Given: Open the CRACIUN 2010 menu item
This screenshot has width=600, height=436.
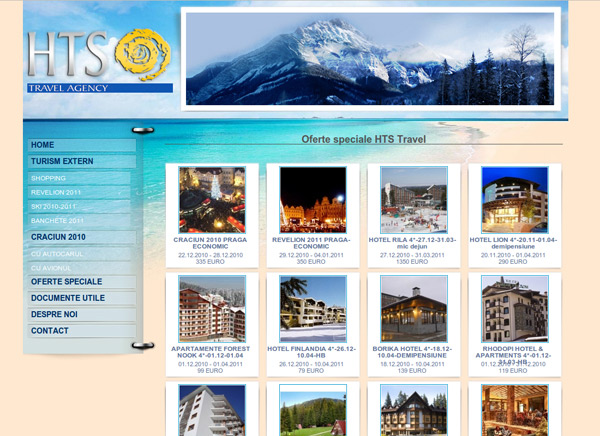Looking at the screenshot, I should [x=82, y=237].
